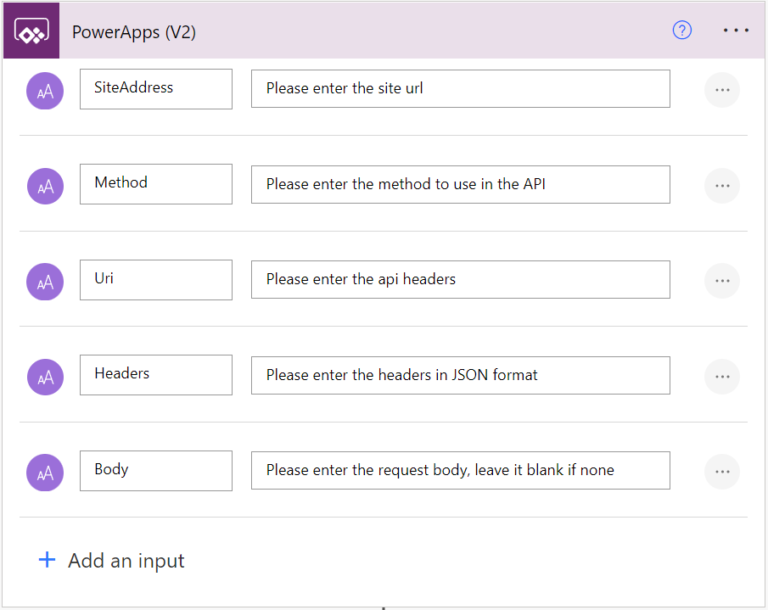The image size is (768, 610).
Task: Edit the SiteAddress name field
Action: [x=156, y=89]
